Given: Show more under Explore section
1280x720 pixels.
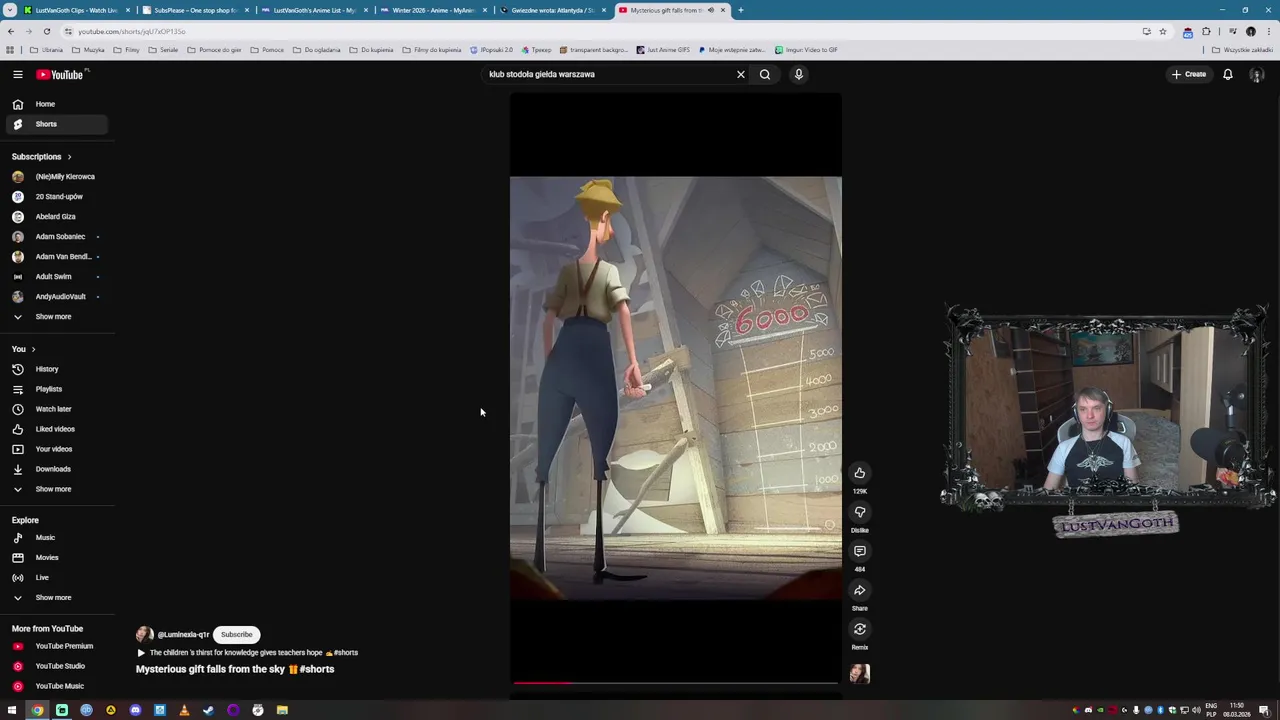Looking at the screenshot, I should [55, 598].
